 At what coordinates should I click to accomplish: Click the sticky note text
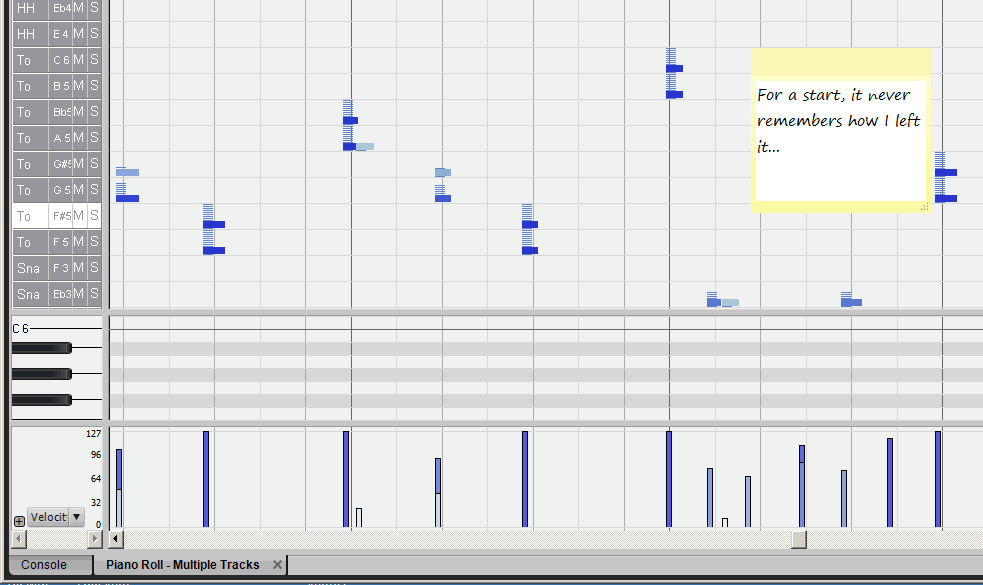coord(838,121)
